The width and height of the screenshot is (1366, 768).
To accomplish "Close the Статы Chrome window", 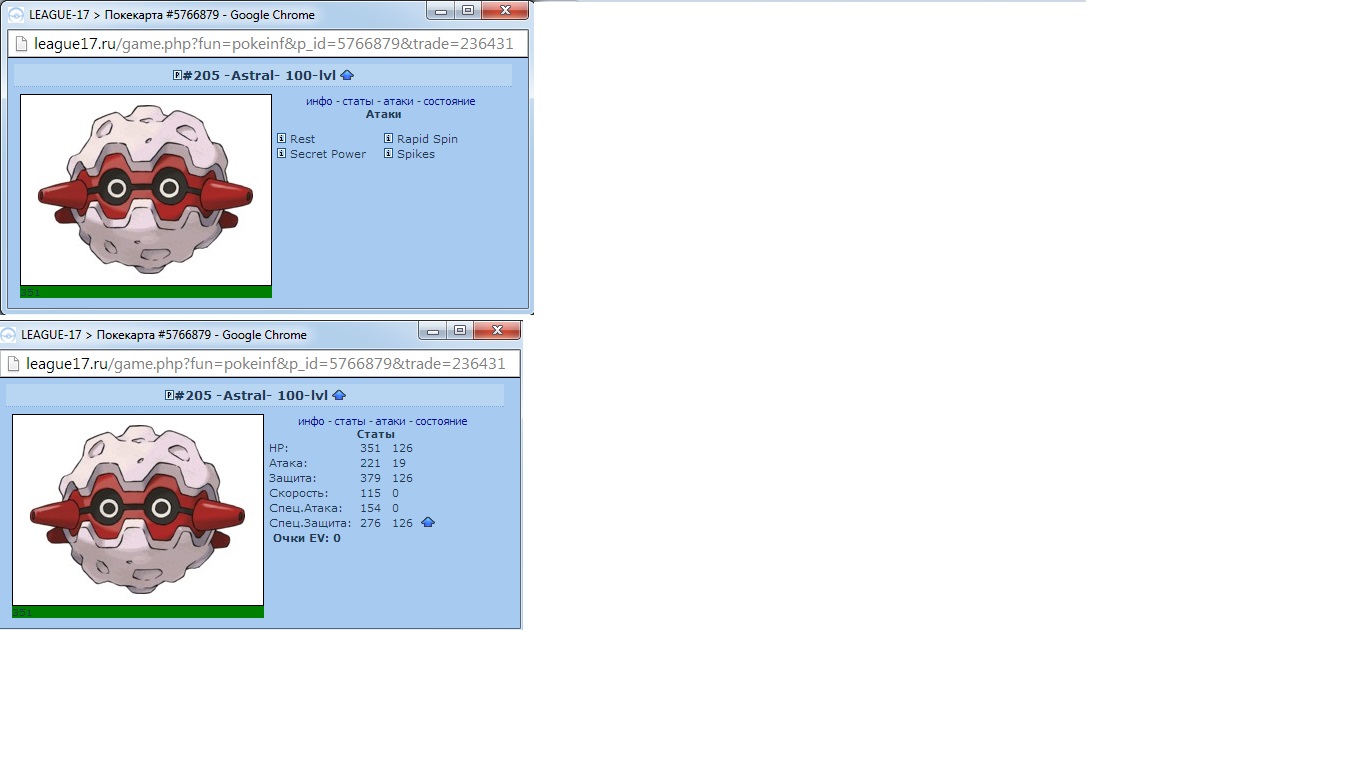I will 497,330.
